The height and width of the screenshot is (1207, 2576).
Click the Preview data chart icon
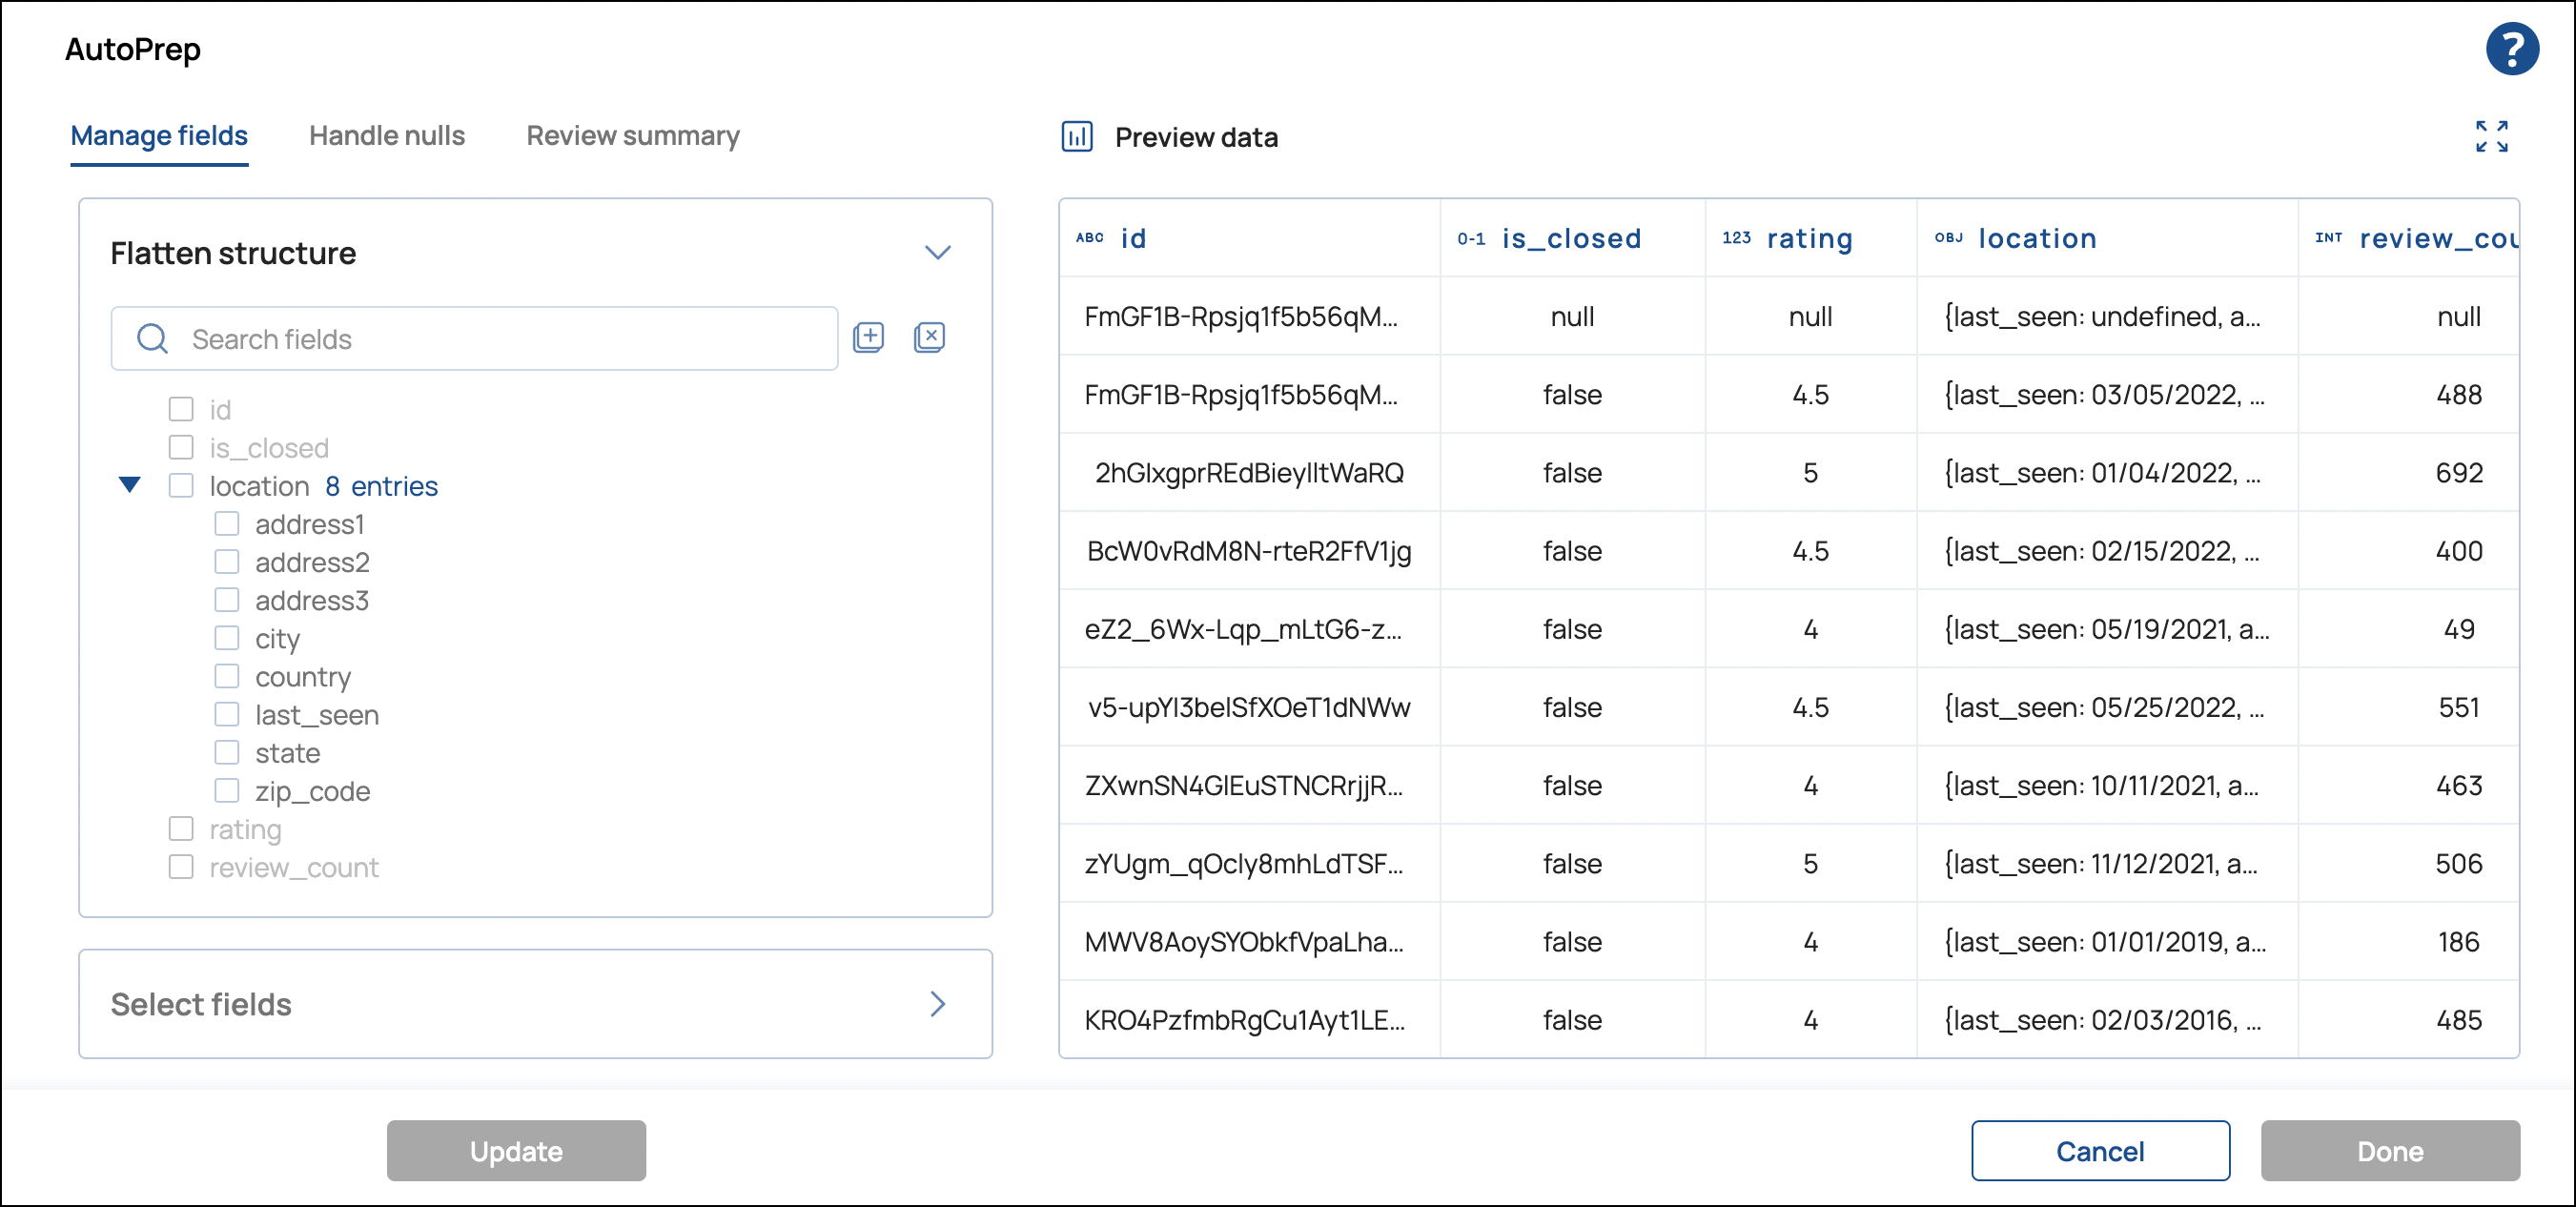(x=1076, y=137)
